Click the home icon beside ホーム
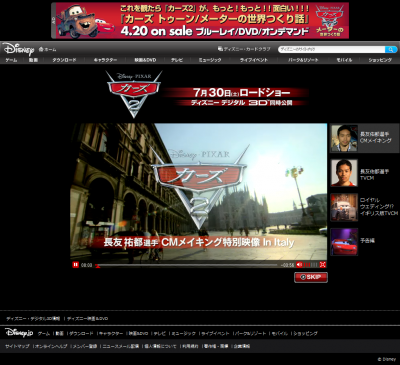Screen dimensions: 400x365 pyautogui.click(x=41, y=49)
